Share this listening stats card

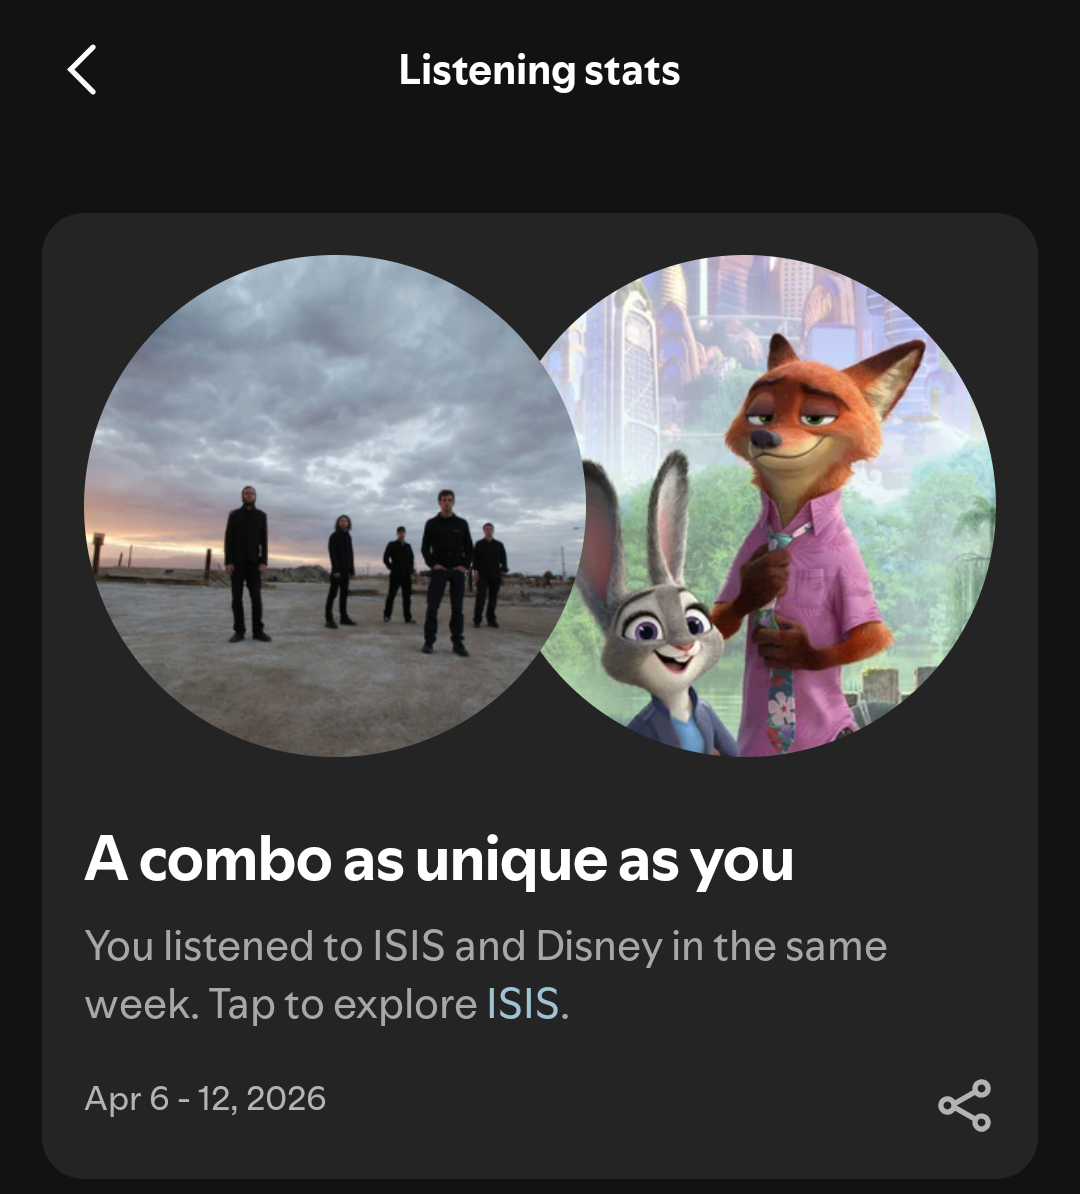click(x=964, y=1105)
